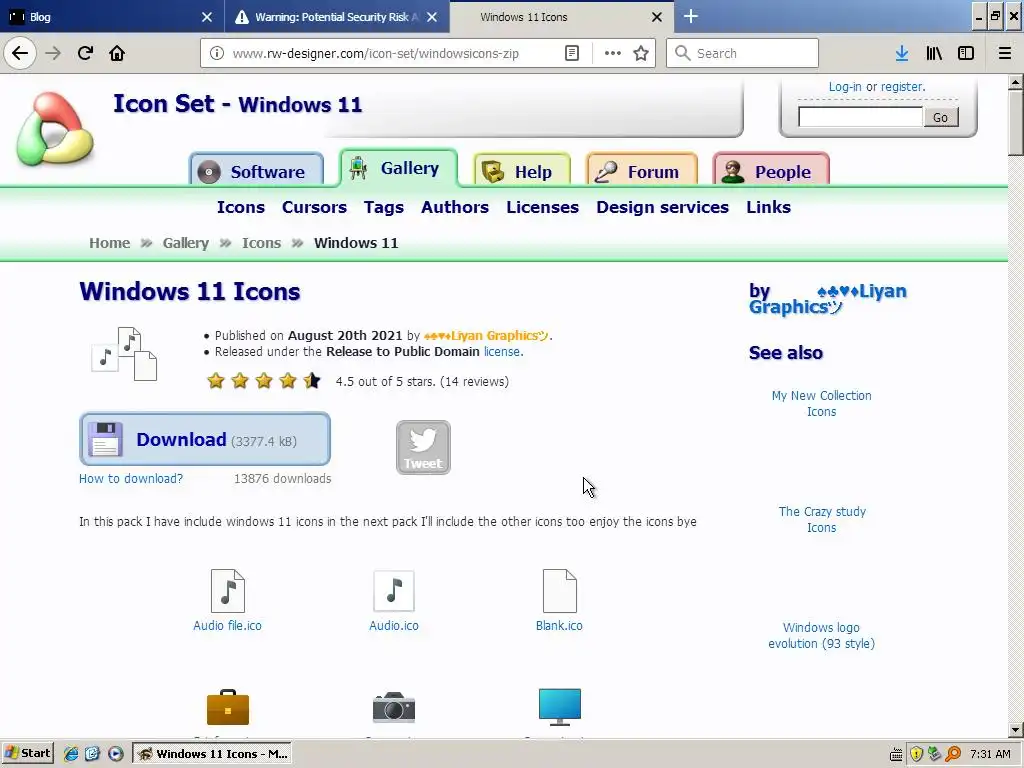Open the briefcase icon thumbnail
Image resolution: width=1024 pixels, height=768 pixels.
tap(228, 707)
